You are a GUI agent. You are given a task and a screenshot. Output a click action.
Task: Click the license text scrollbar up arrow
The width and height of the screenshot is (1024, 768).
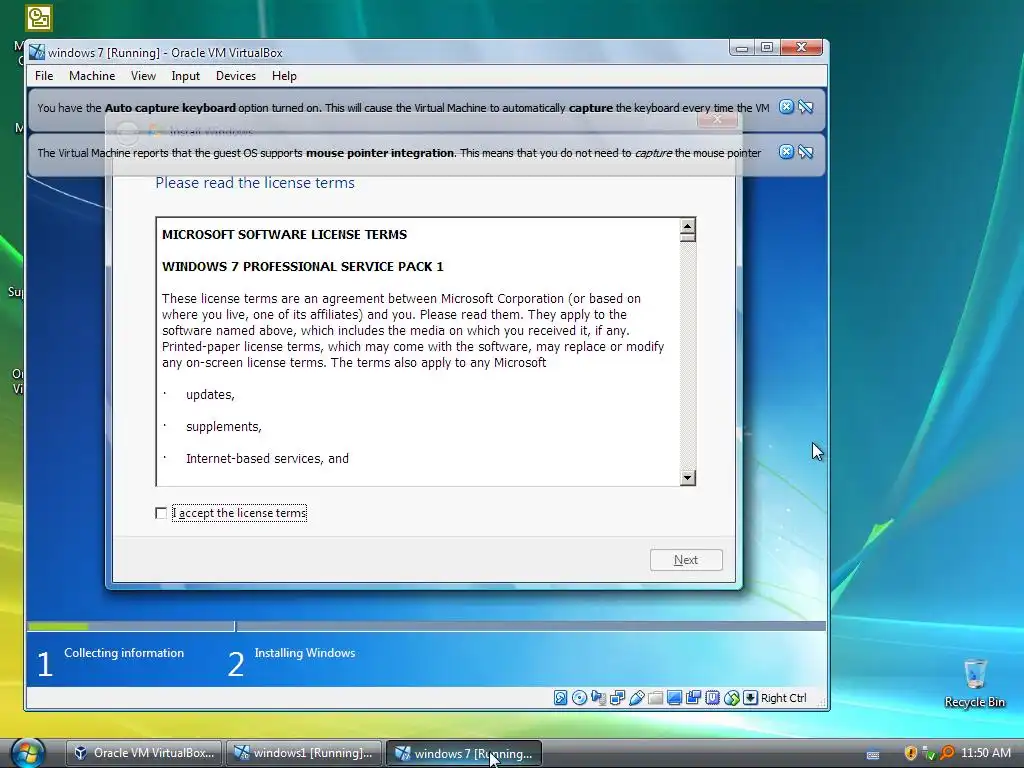click(687, 227)
